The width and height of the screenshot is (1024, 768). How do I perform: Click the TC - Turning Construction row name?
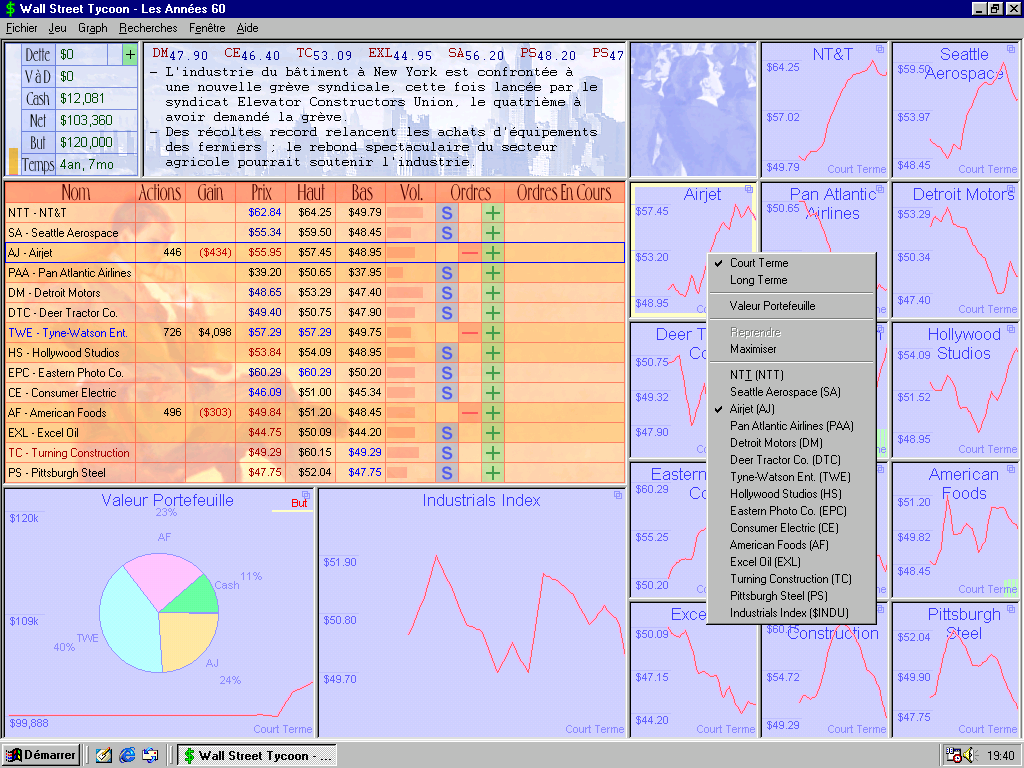pos(69,453)
